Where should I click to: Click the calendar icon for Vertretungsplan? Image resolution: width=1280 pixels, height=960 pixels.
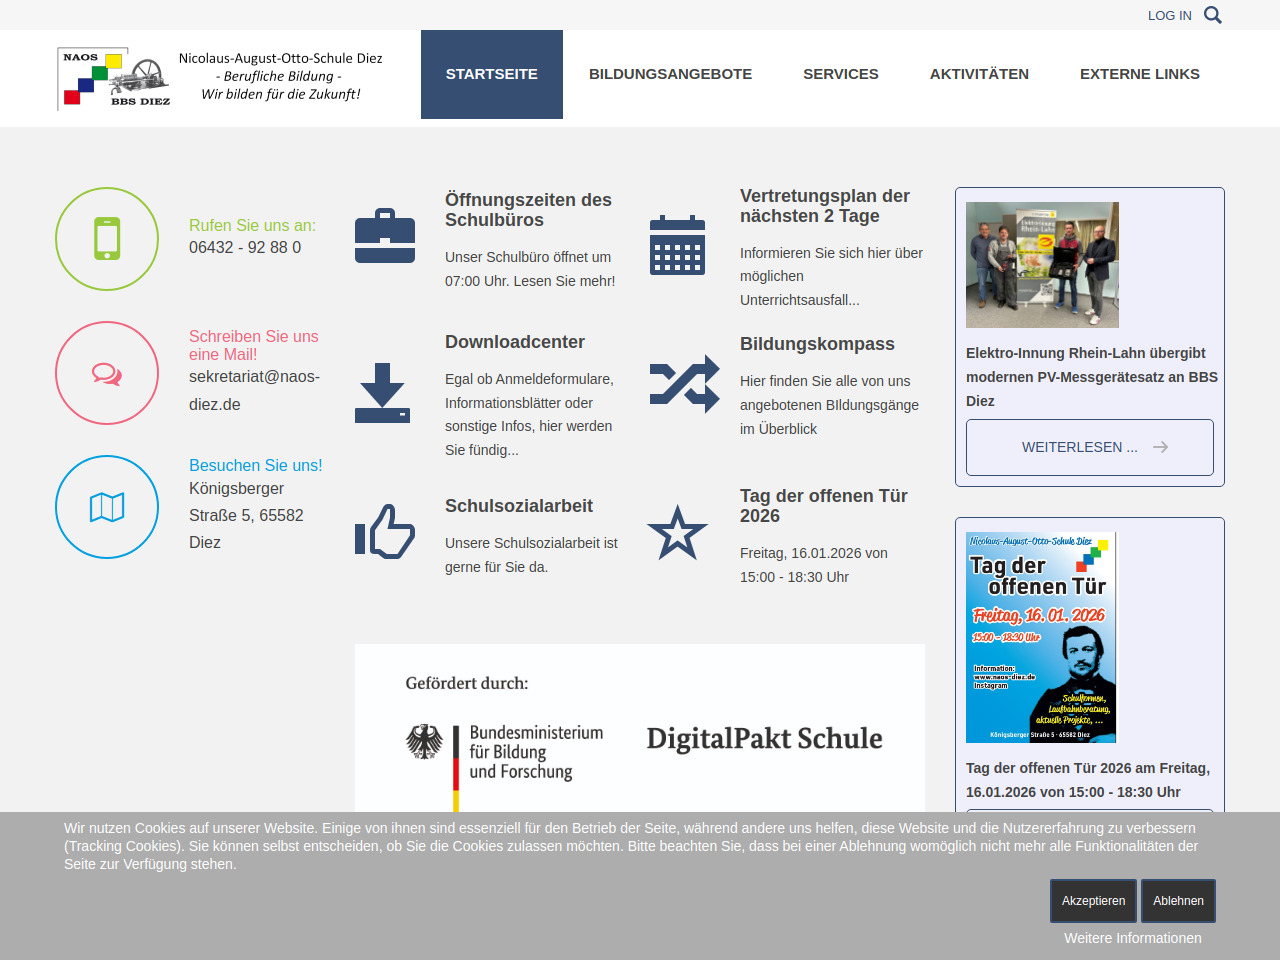[x=677, y=244]
